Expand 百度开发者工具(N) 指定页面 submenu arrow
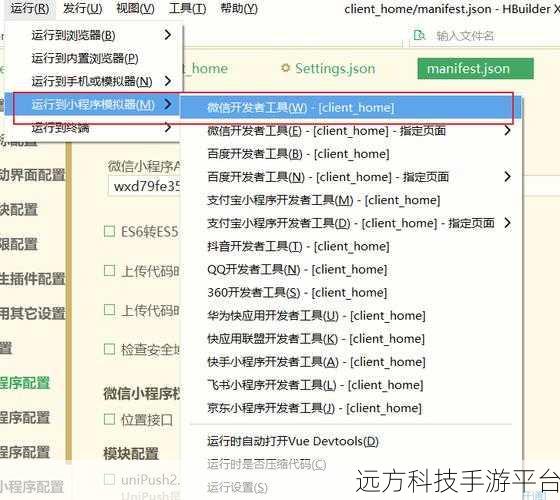Image resolution: width=560 pixels, height=500 pixels. click(508, 177)
